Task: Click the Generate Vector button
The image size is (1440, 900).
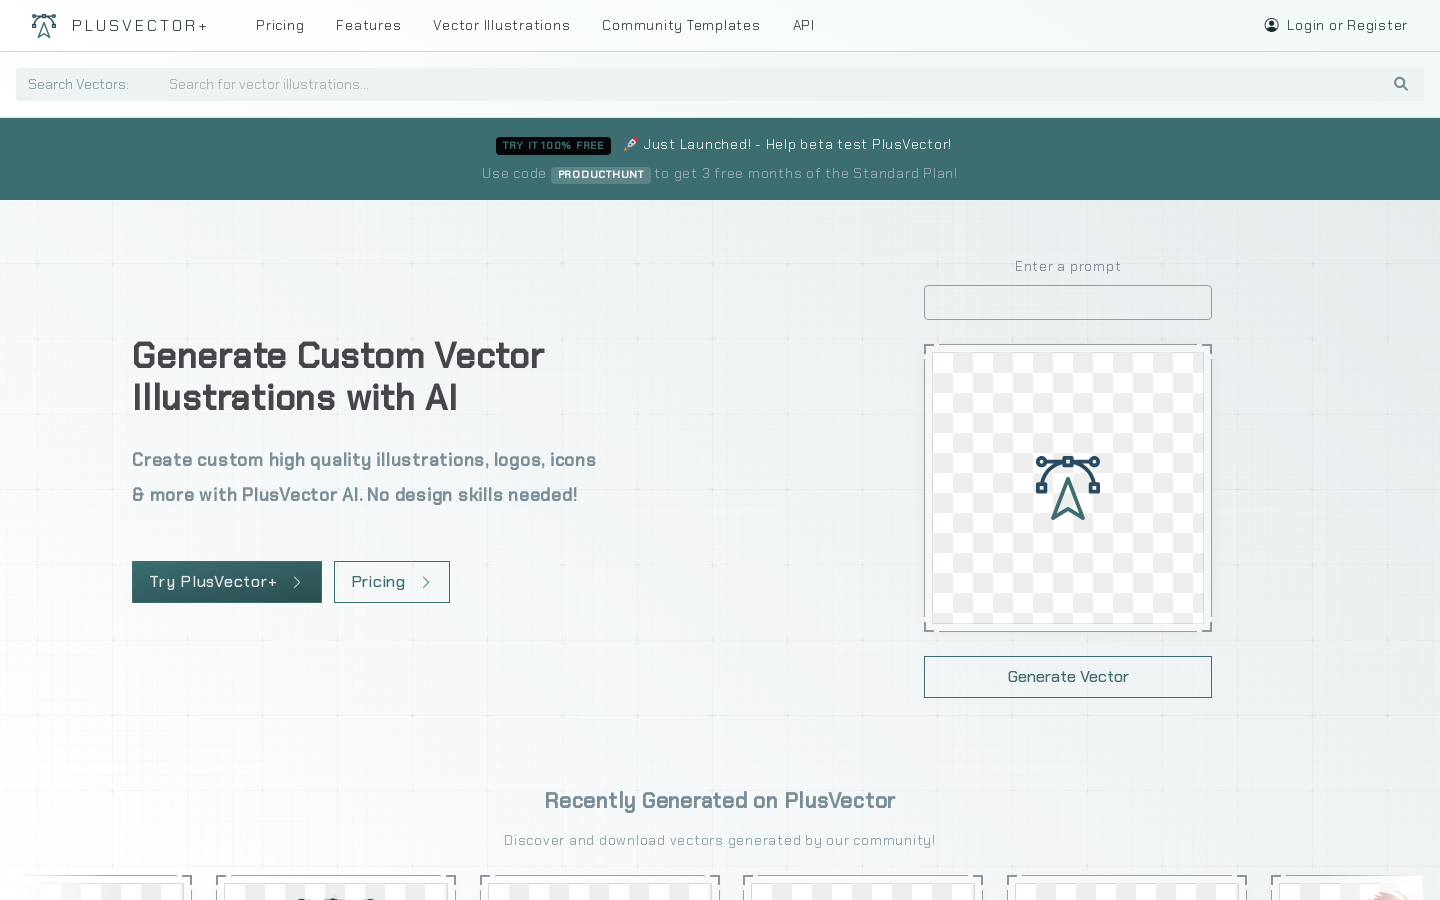Action: pos(1068,677)
